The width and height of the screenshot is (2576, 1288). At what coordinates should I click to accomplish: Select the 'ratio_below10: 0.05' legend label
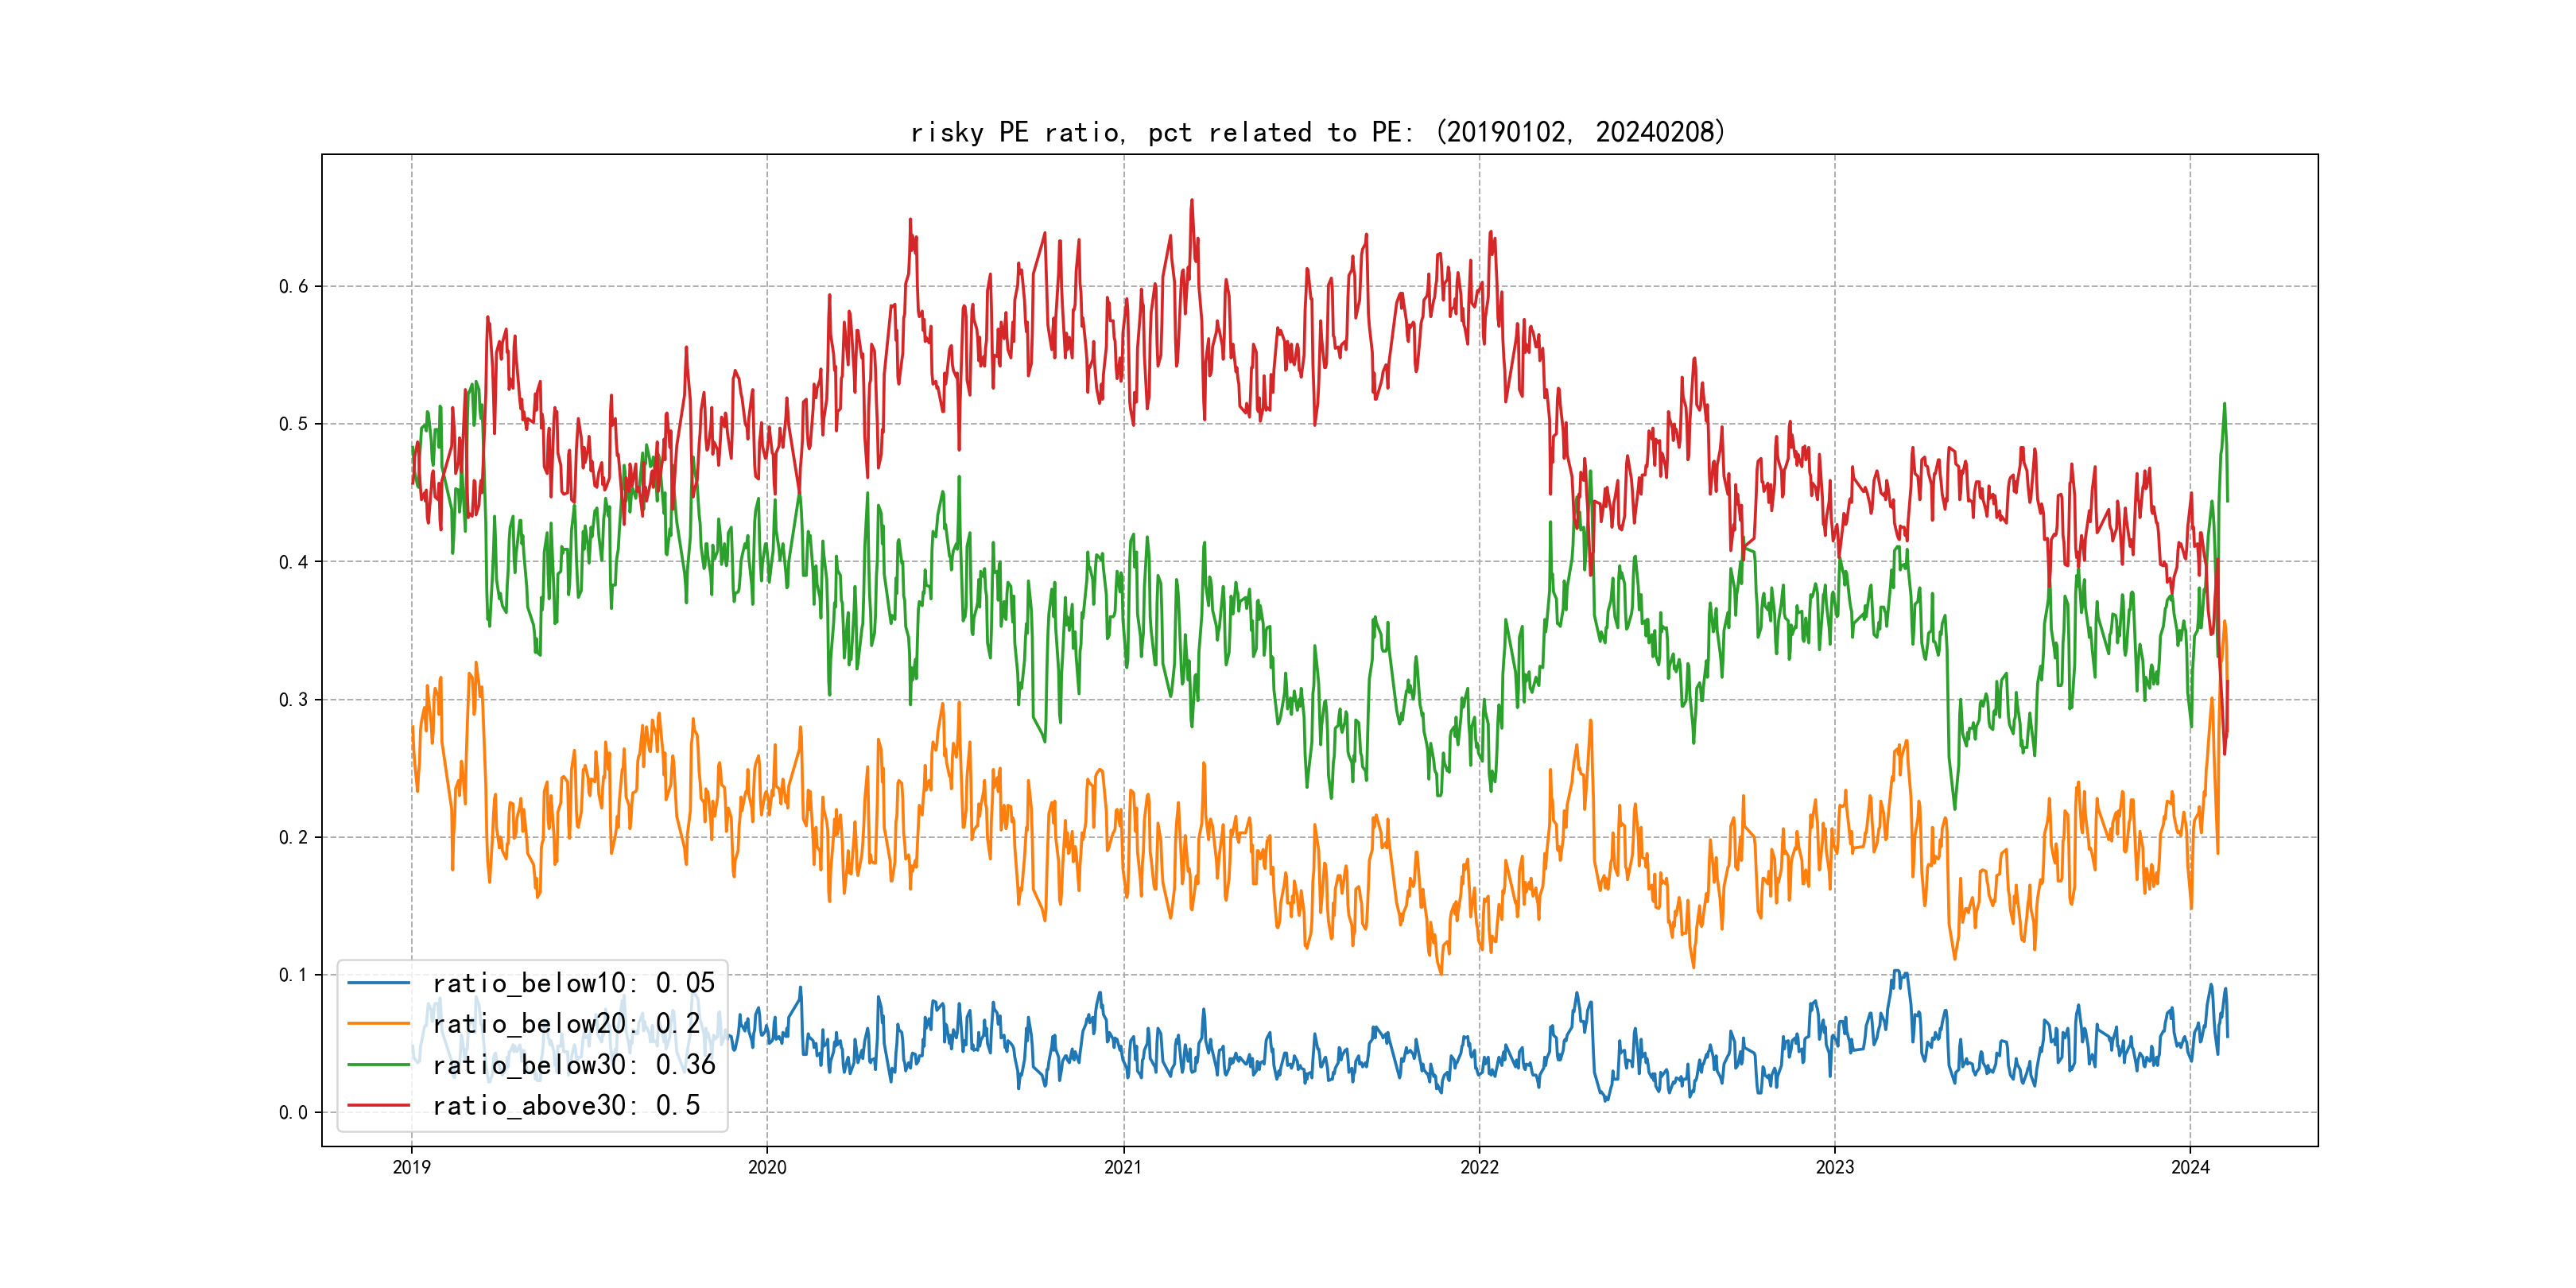coord(573,983)
